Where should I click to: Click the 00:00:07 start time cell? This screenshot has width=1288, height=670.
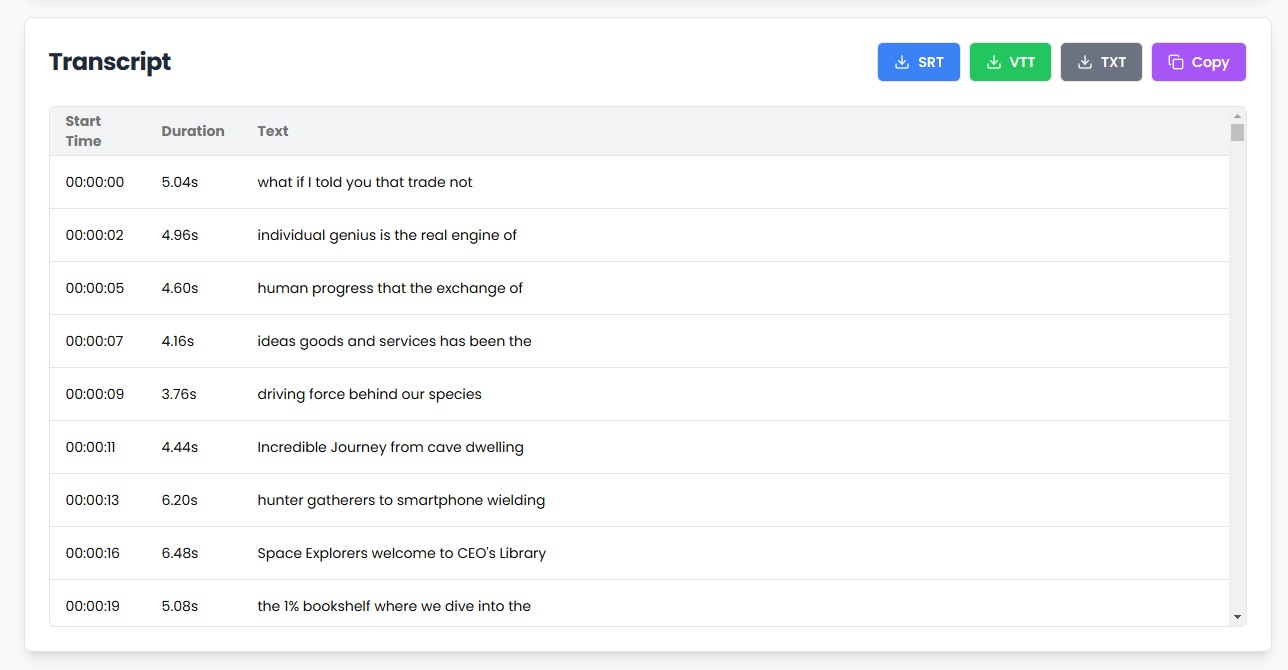pyautogui.click(x=95, y=341)
